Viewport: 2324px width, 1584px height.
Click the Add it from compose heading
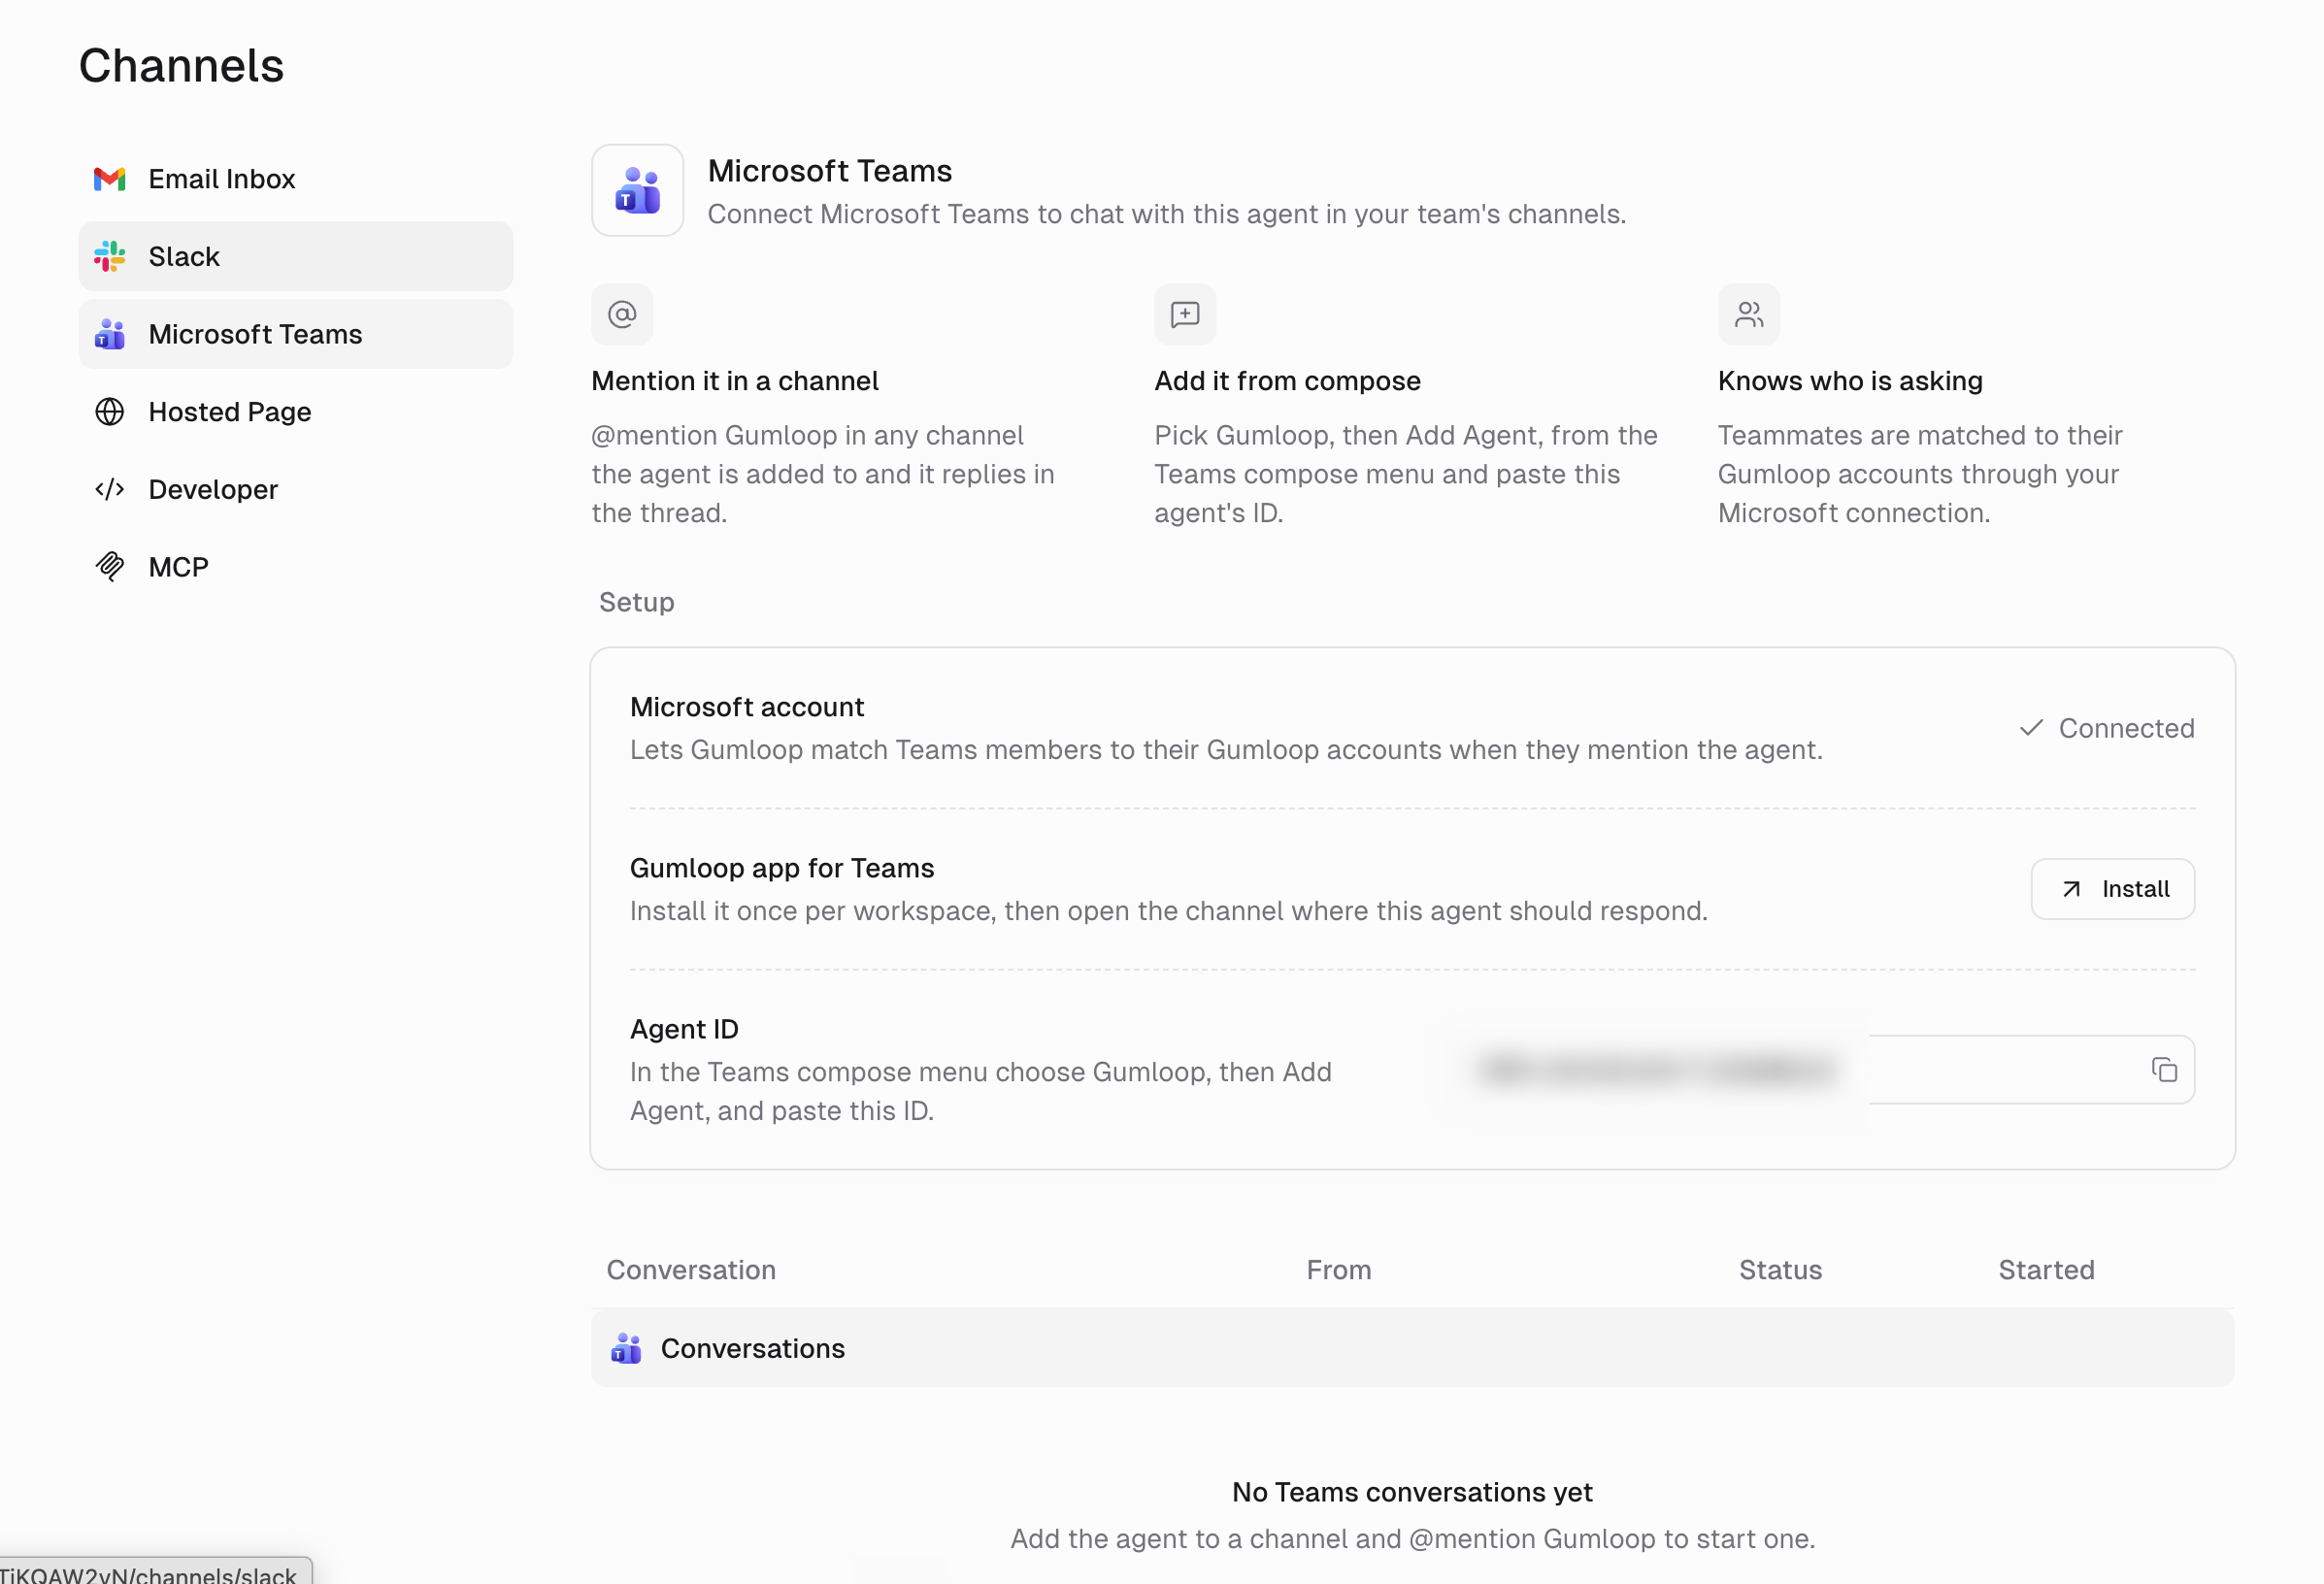point(1288,381)
